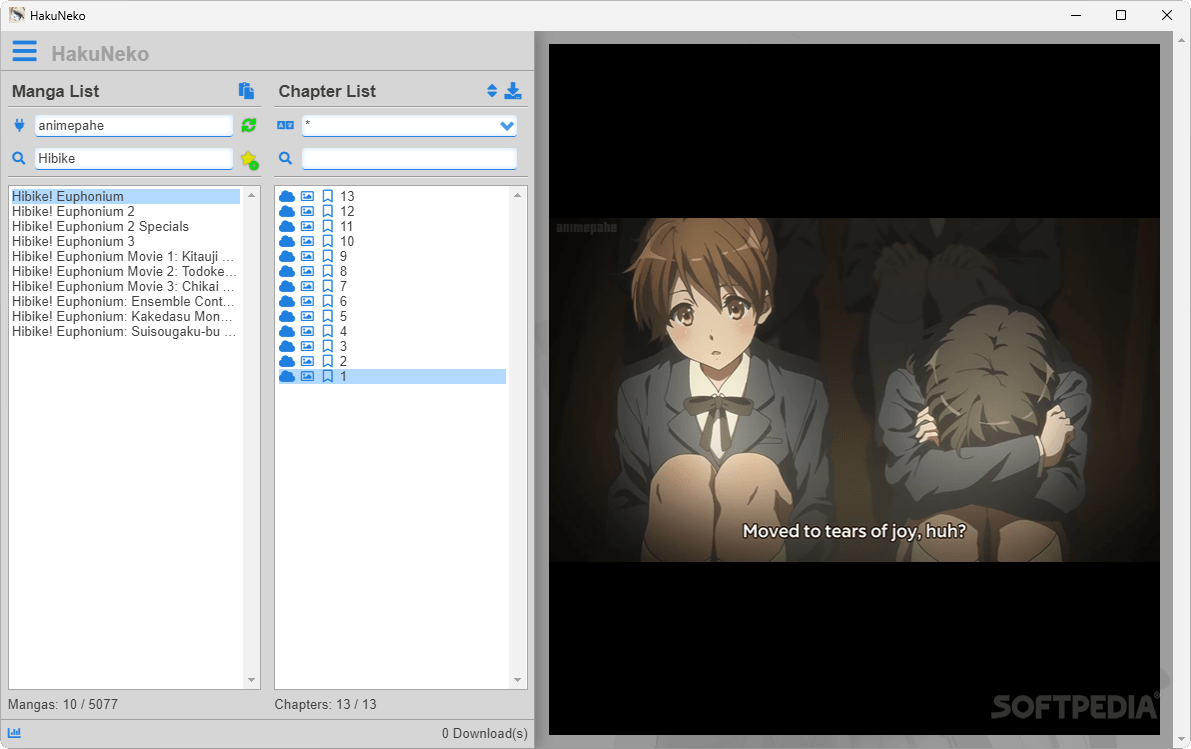Click the connector plug icon
The image size is (1191, 749).
tap(20, 125)
